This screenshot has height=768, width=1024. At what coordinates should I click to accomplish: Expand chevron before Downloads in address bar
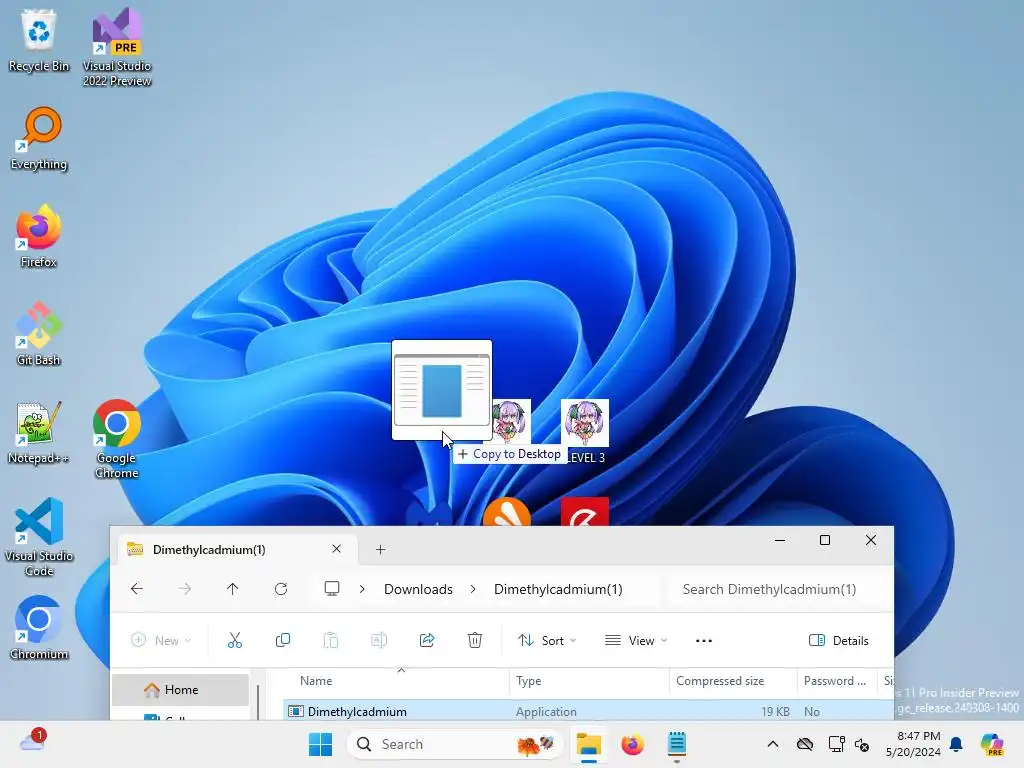click(362, 589)
